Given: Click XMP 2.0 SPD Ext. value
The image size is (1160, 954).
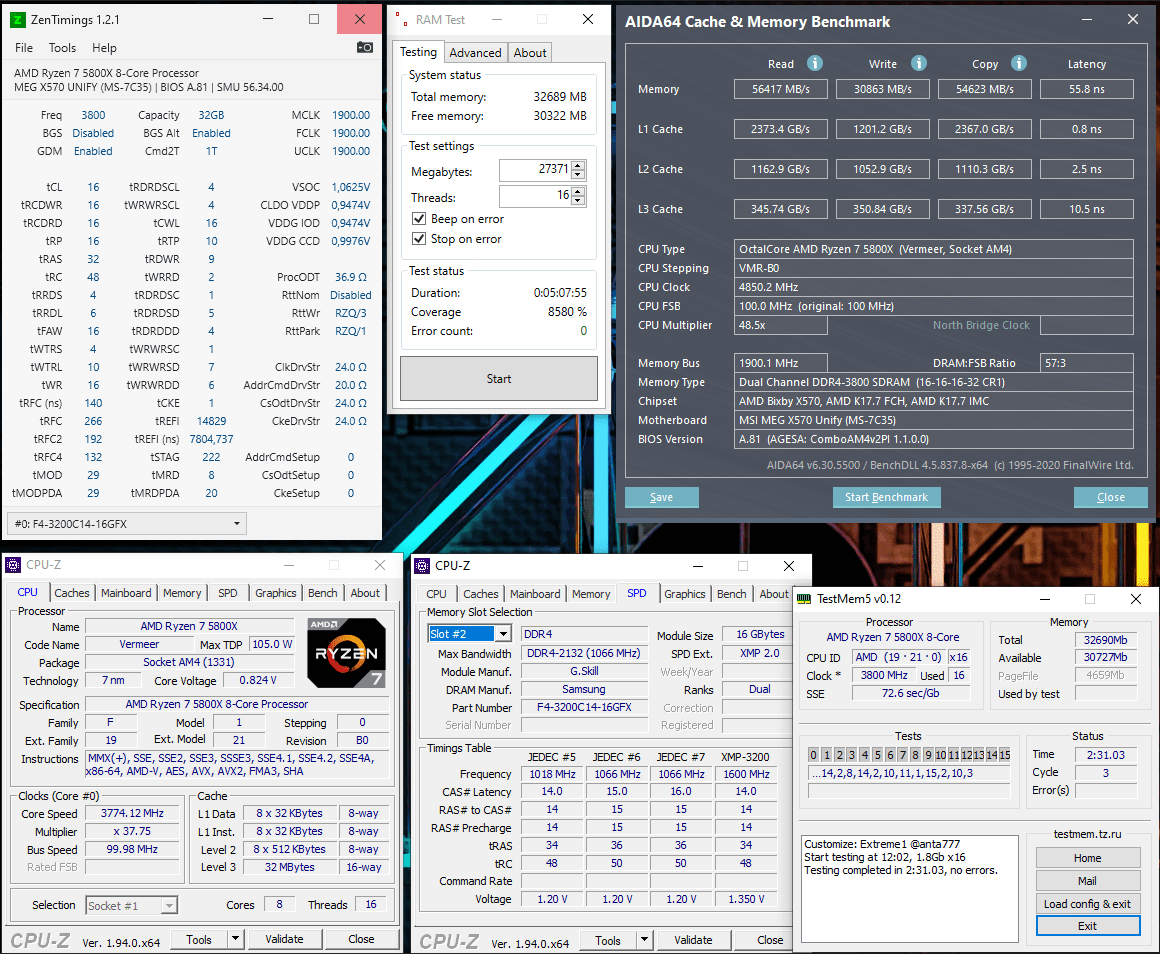Looking at the screenshot, I should point(760,653).
